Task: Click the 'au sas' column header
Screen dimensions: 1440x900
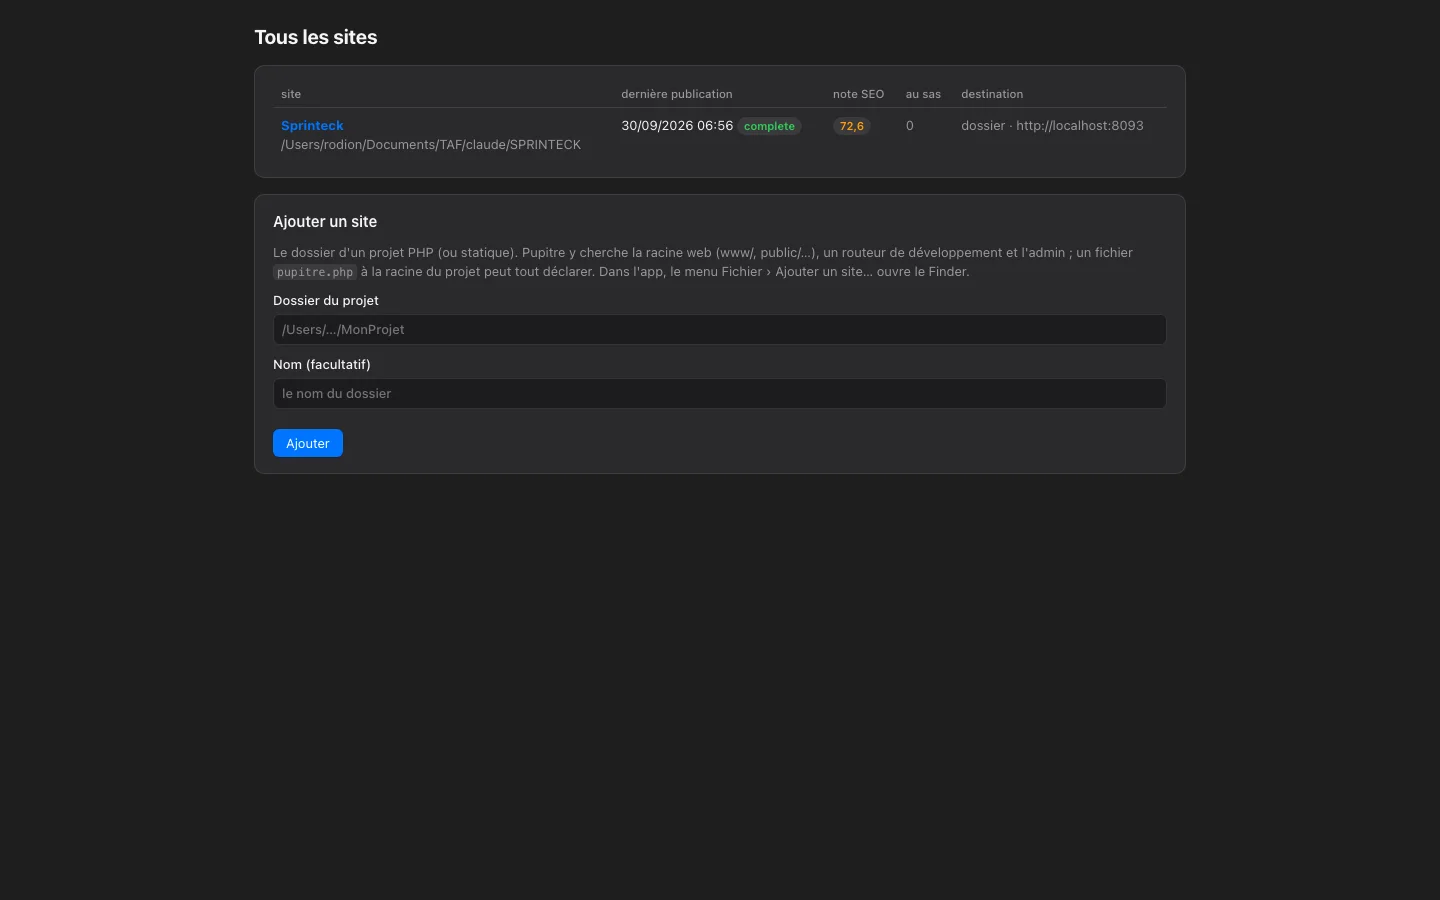Action: pyautogui.click(x=923, y=94)
